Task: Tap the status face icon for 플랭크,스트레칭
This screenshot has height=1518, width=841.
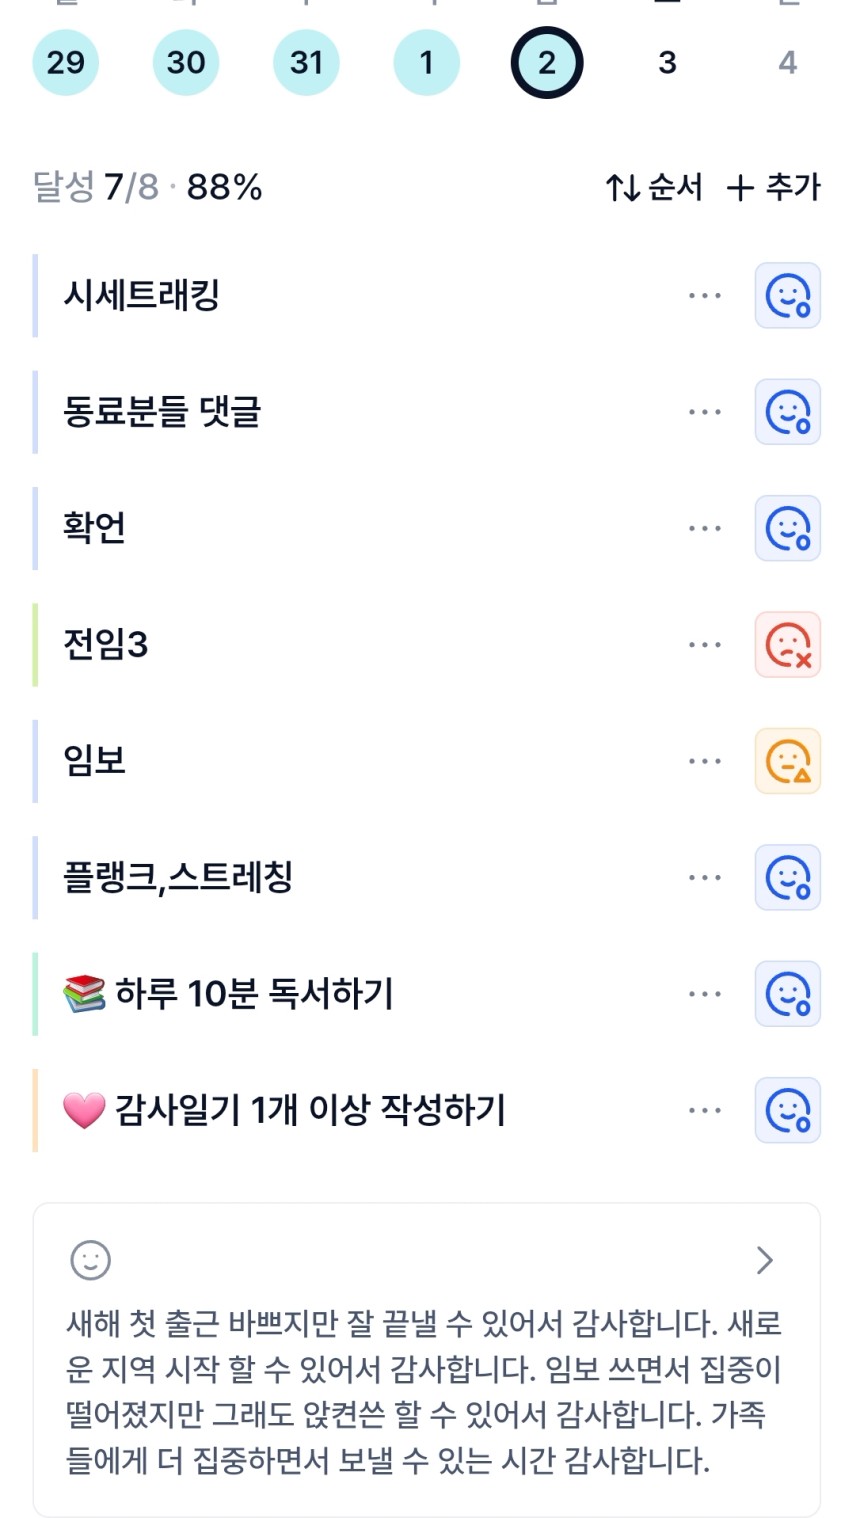Action: click(787, 878)
